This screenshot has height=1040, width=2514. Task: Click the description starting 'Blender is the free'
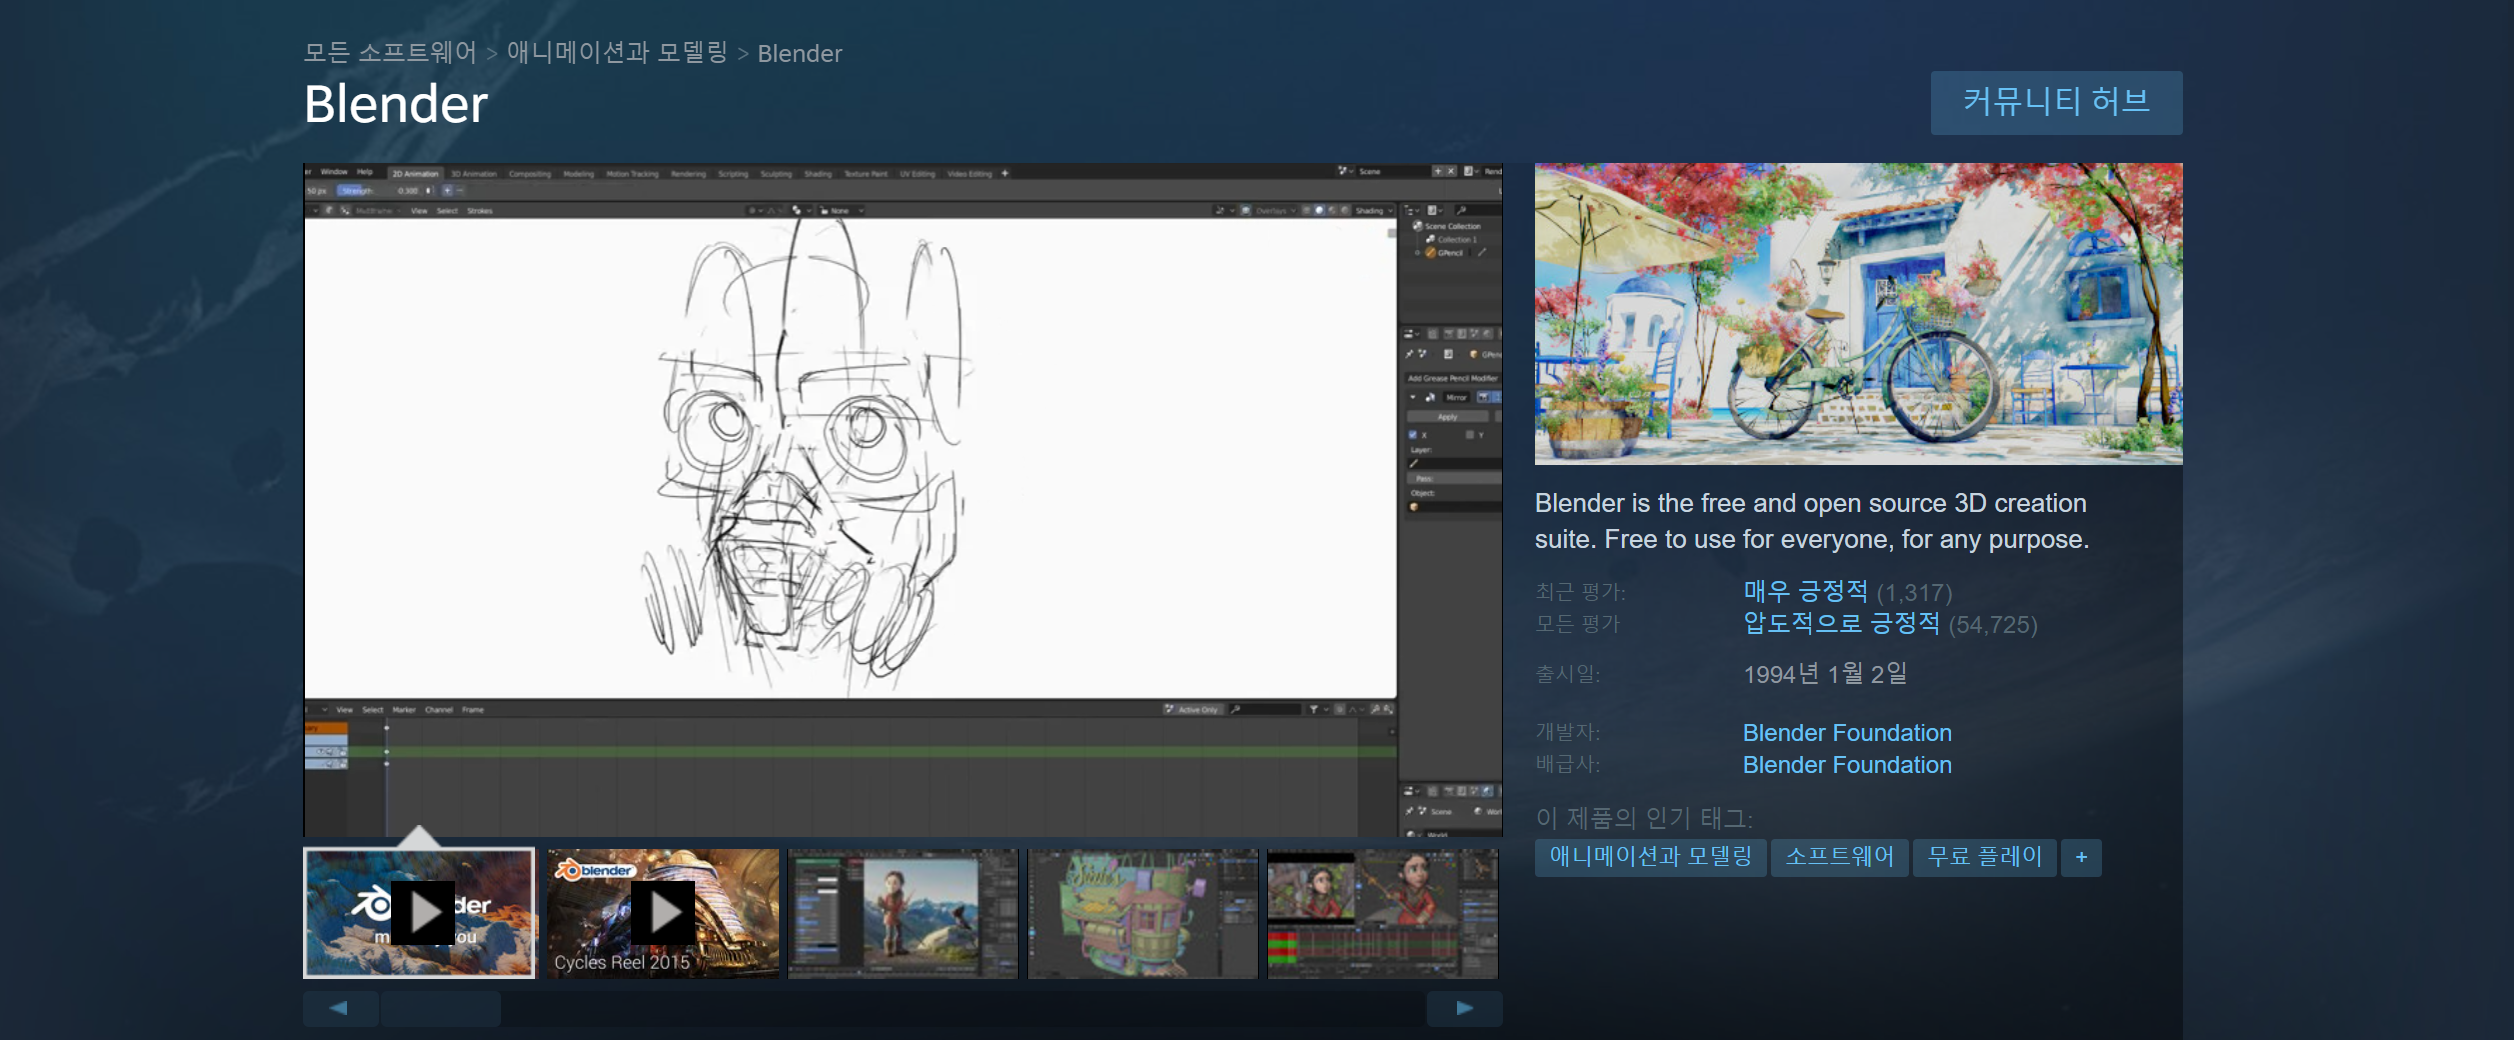pyautogui.click(x=1812, y=521)
